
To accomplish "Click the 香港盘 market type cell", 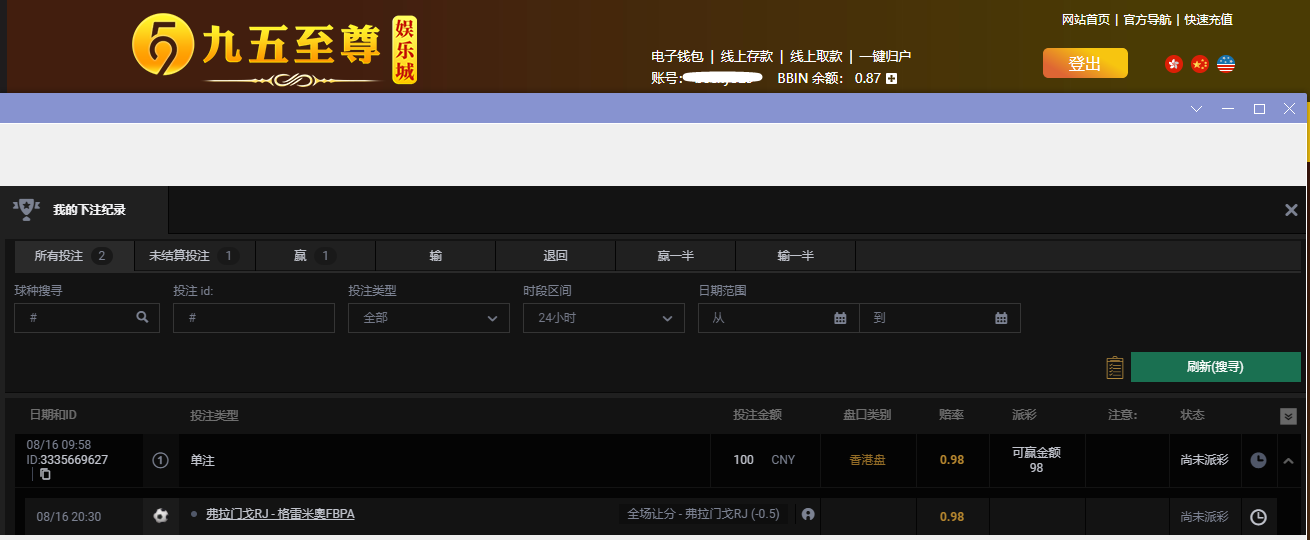I will [x=868, y=460].
